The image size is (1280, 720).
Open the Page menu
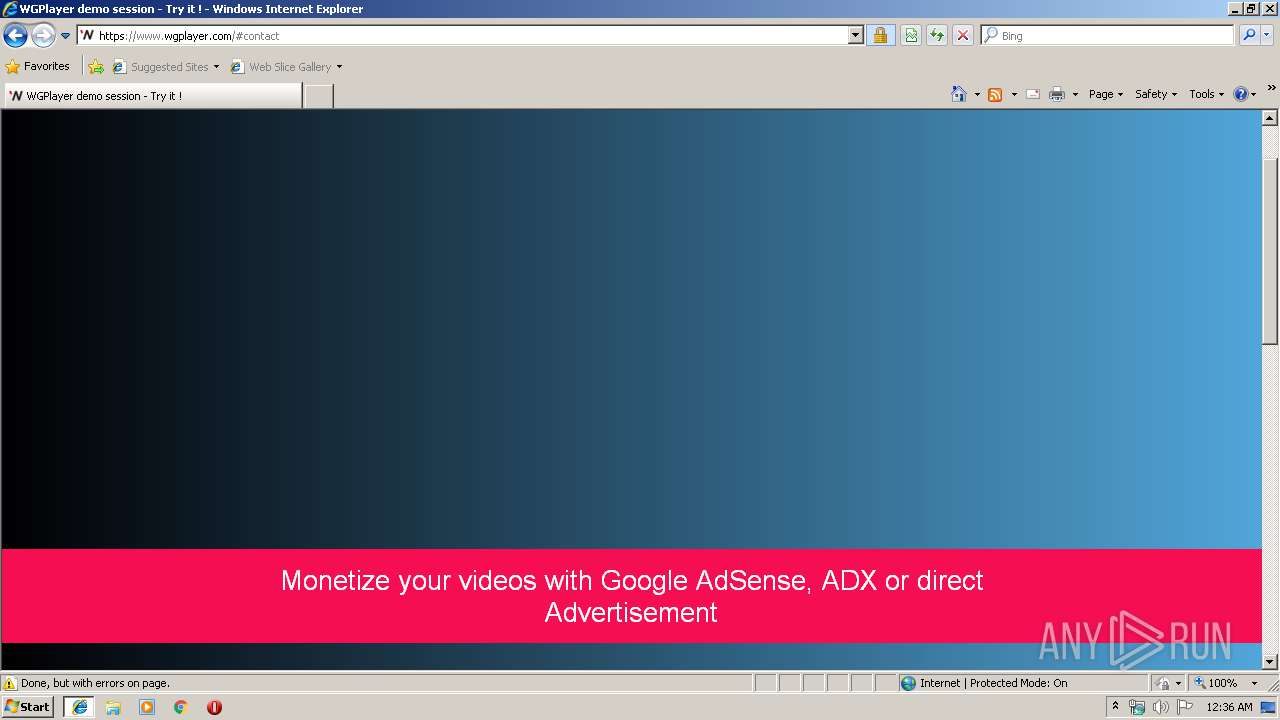[1105, 94]
